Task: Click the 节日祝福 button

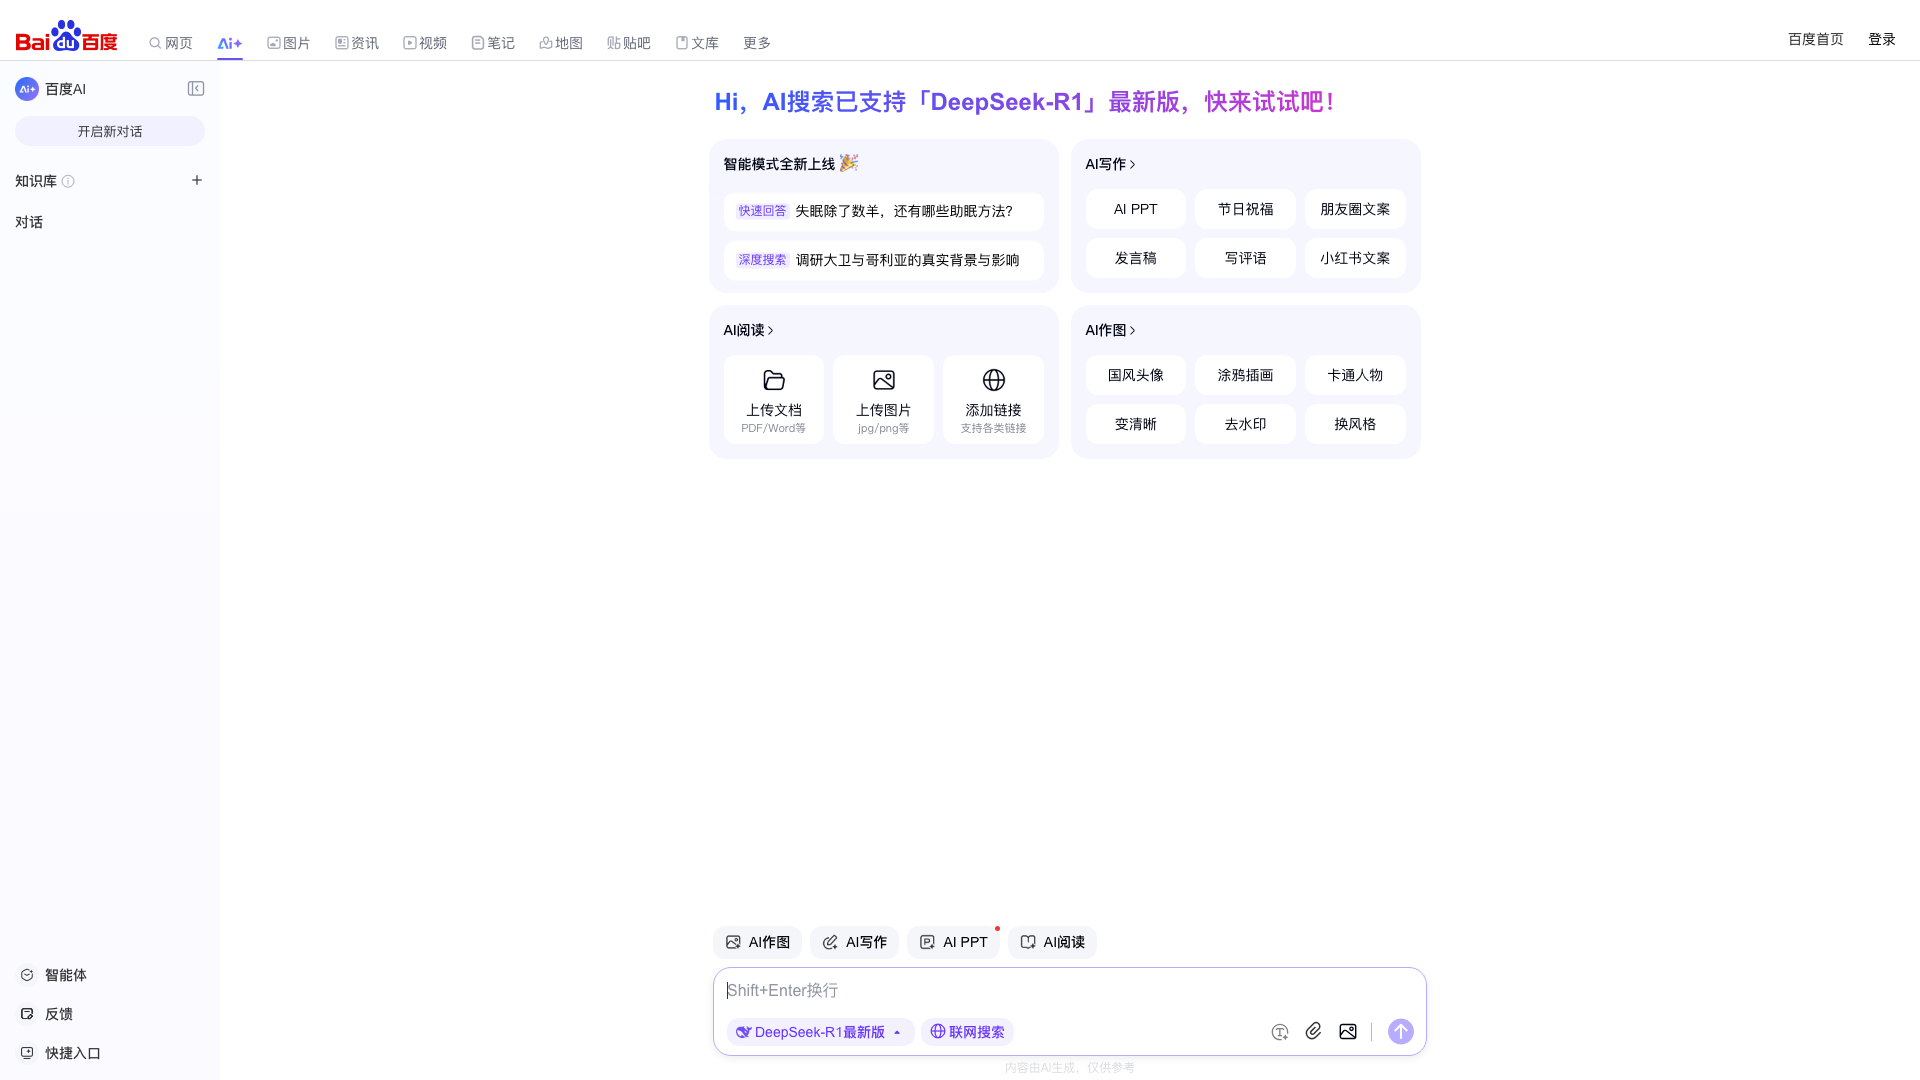Action: pos(1246,209)
